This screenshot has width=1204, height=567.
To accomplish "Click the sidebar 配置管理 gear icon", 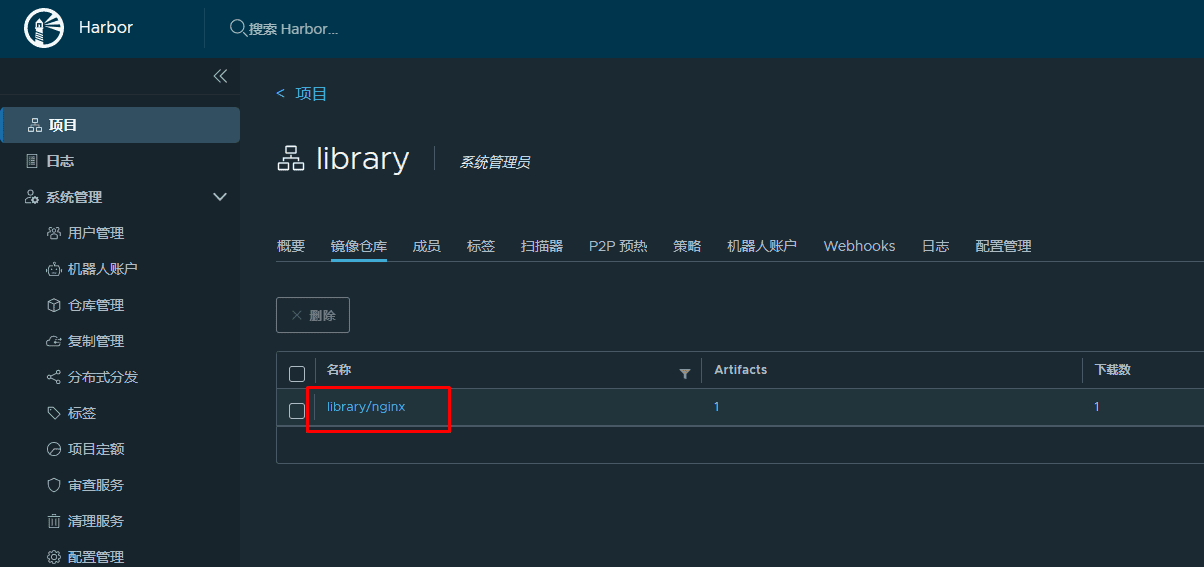I will [54, 557].
